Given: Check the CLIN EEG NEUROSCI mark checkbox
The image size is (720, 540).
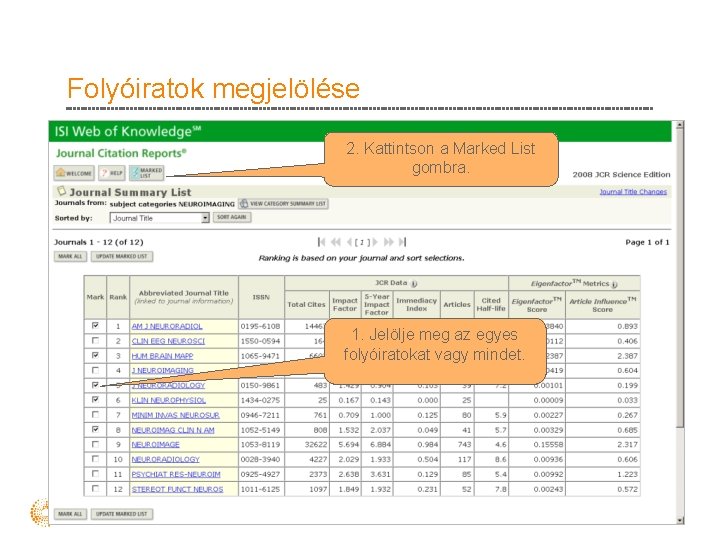Looking at the screenshot, I should point(96,340).
